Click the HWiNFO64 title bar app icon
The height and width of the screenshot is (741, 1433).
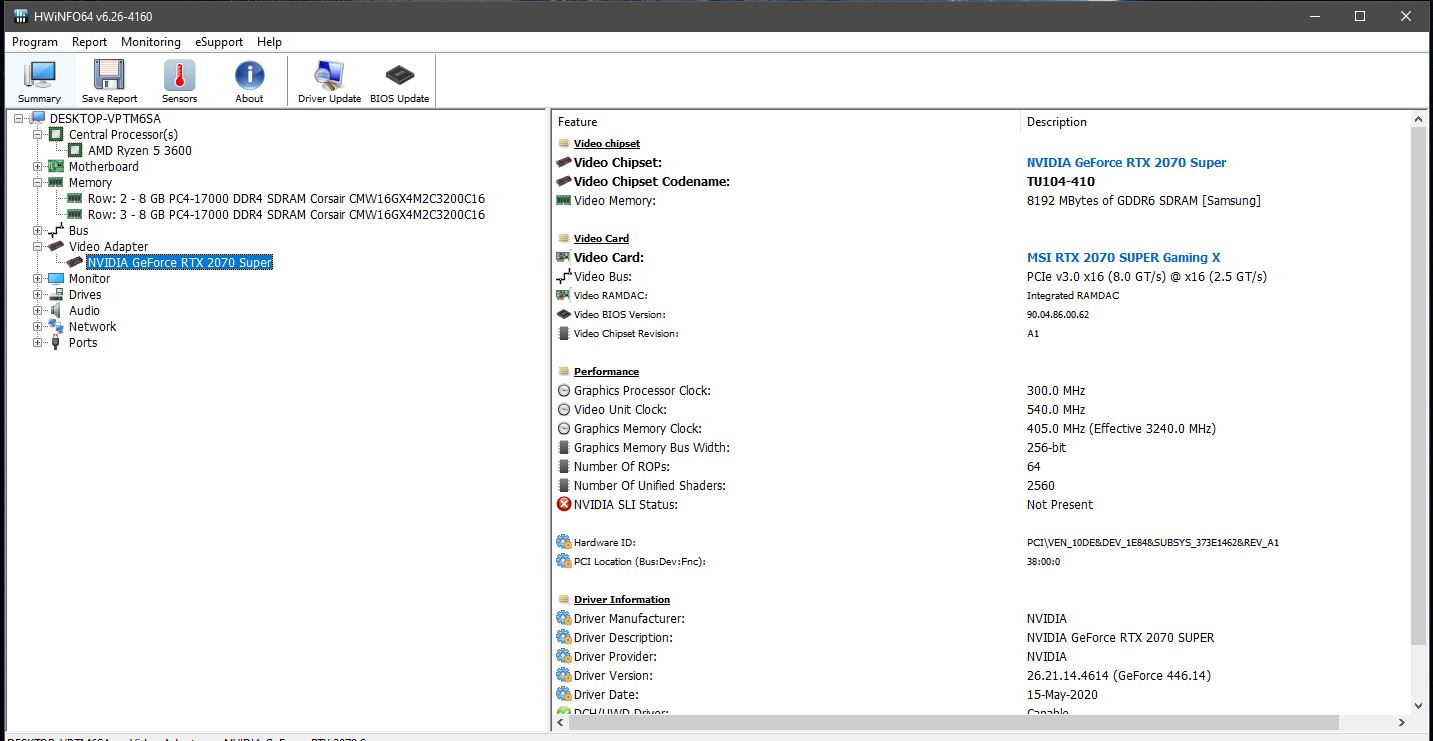coord(21,17)
